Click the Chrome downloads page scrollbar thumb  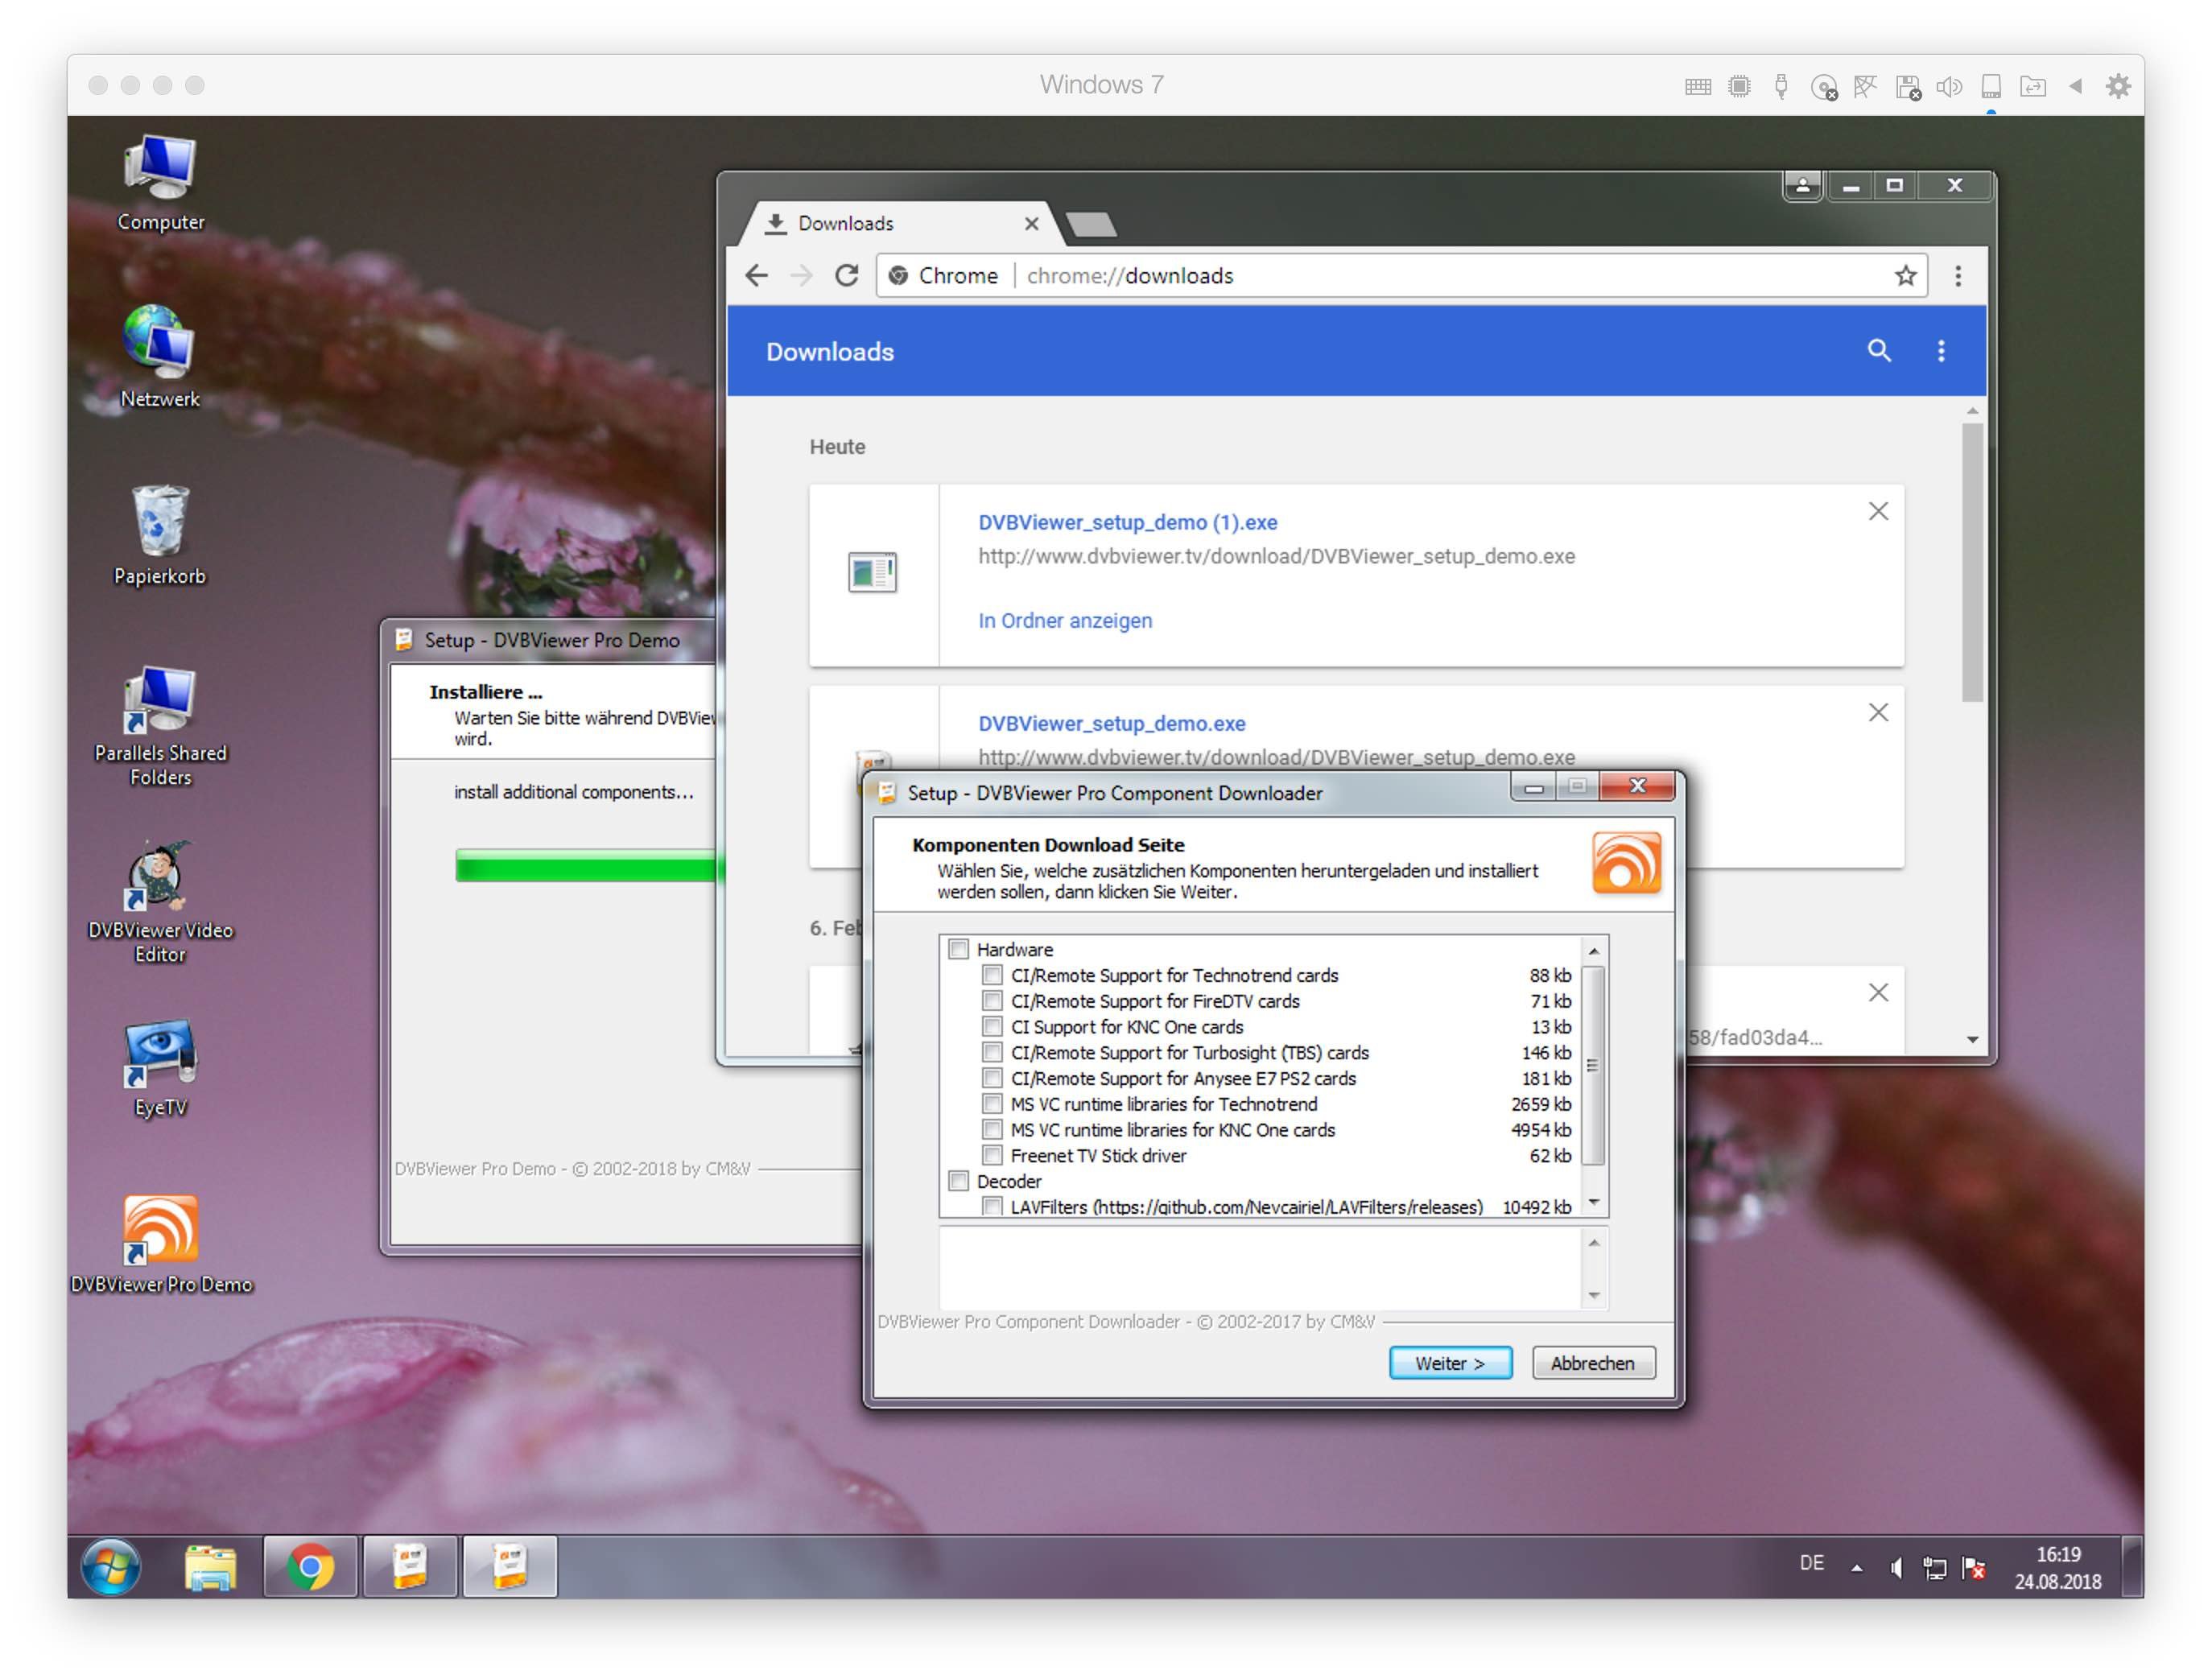tap(1972, 562)
